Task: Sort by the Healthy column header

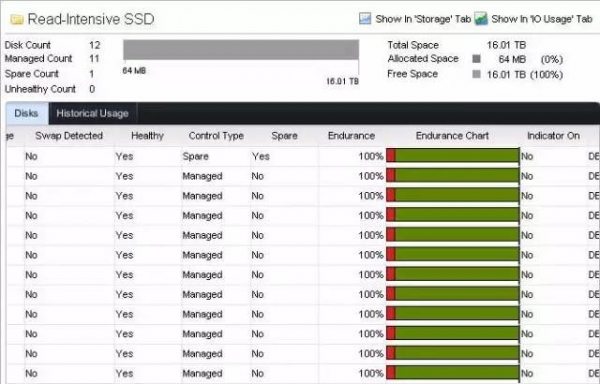Action: pos(147,136)
